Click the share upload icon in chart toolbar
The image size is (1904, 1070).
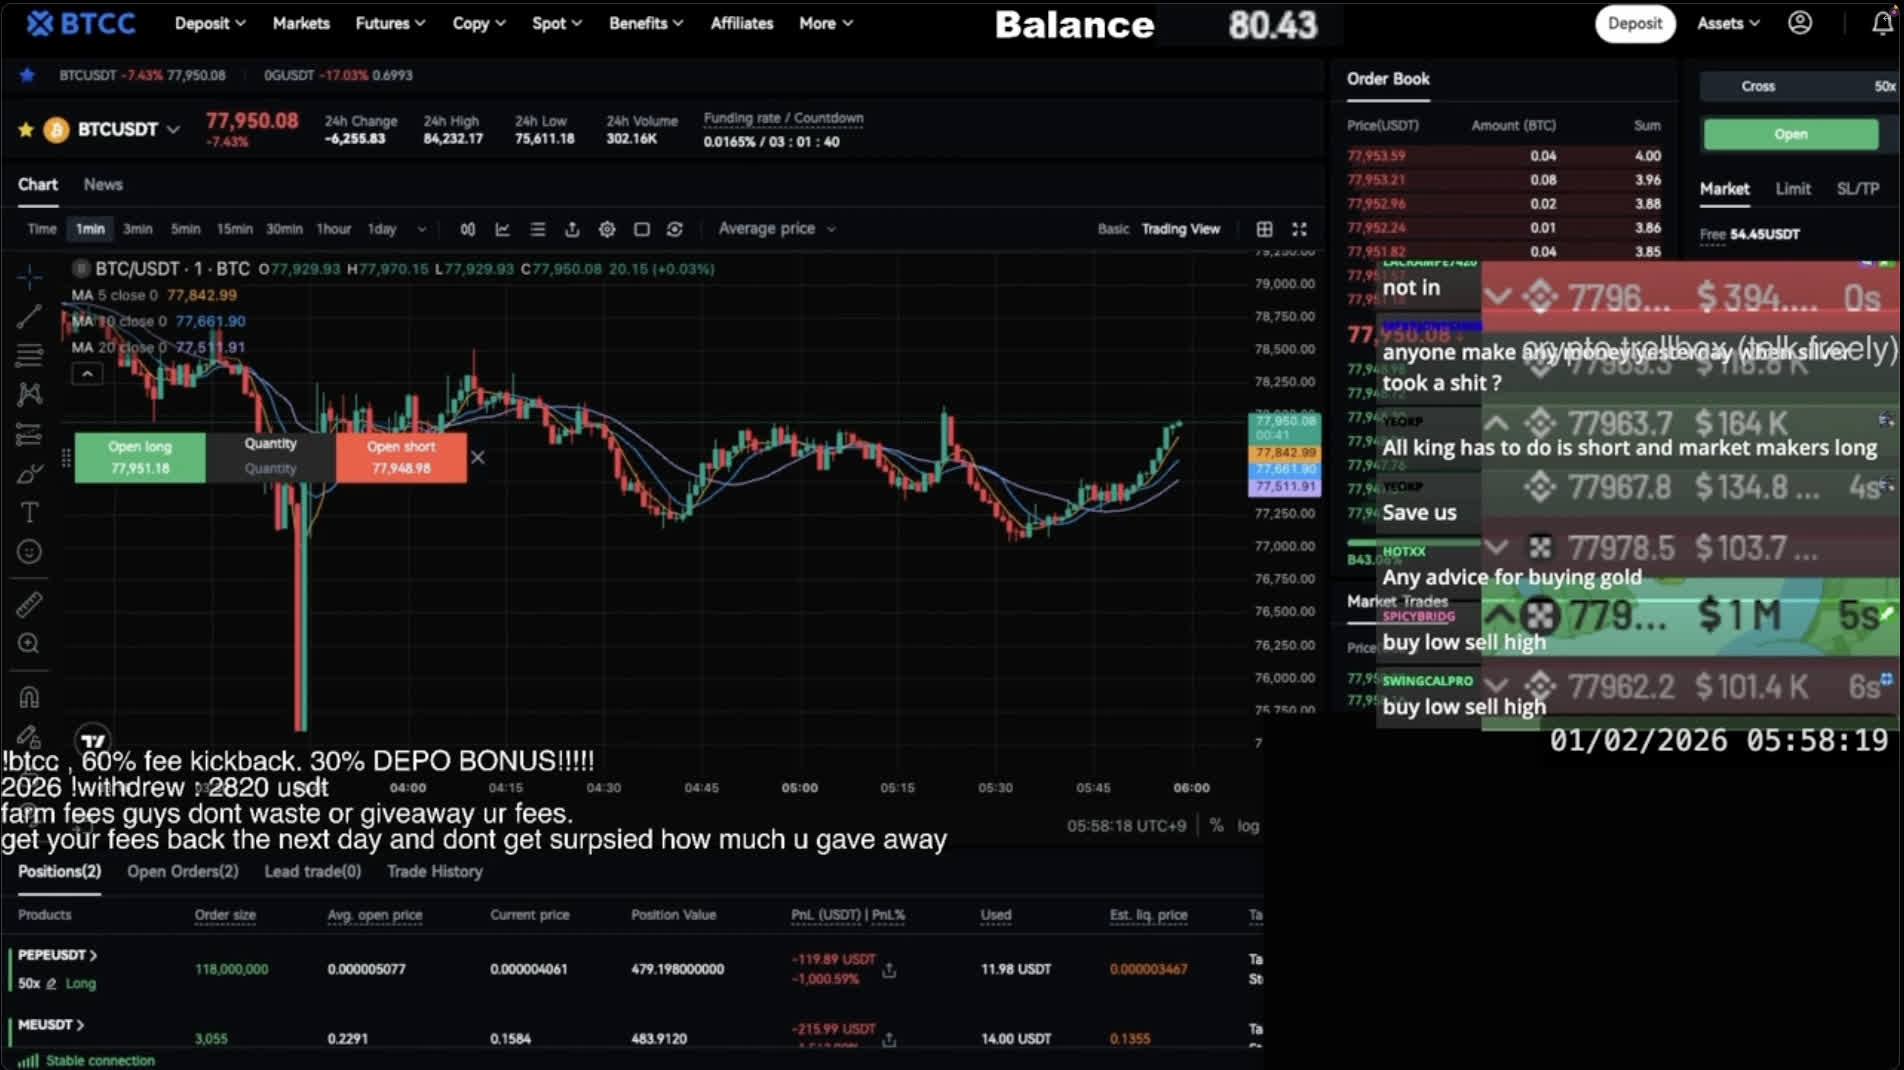(x=572, y=229)
